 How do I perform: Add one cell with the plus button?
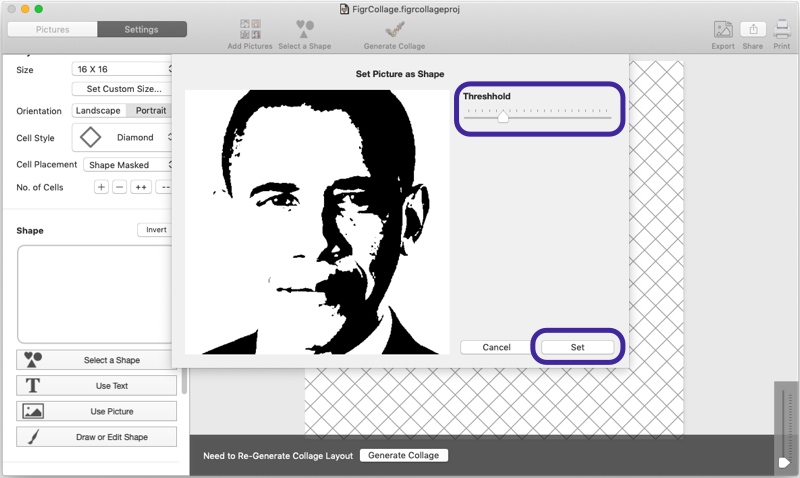(101, 187)
